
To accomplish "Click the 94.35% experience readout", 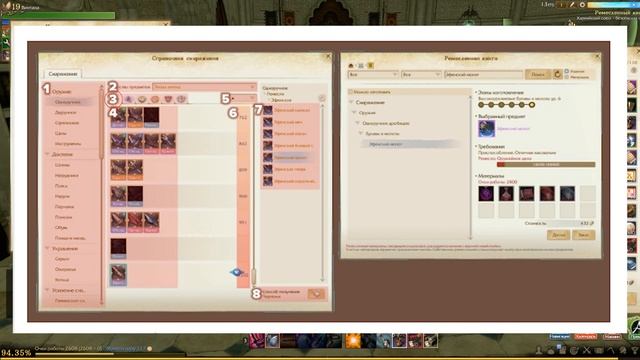I will [x=16, y=352].
